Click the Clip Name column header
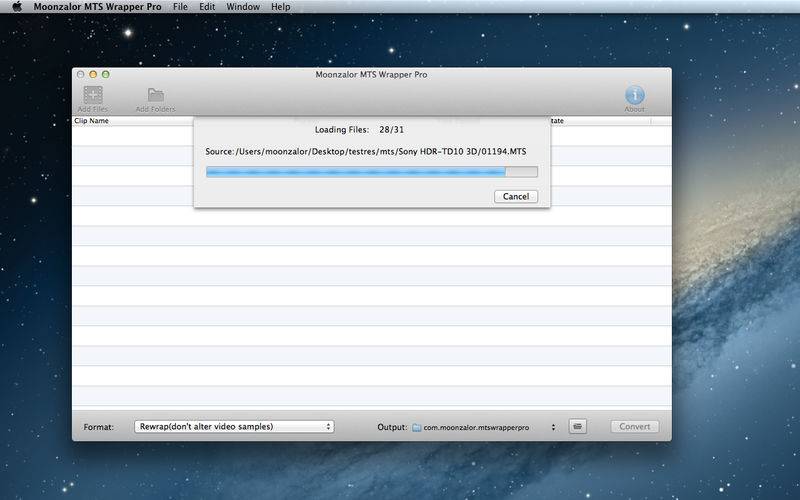This screenshot has width=800, height=500. coord(91,121)
